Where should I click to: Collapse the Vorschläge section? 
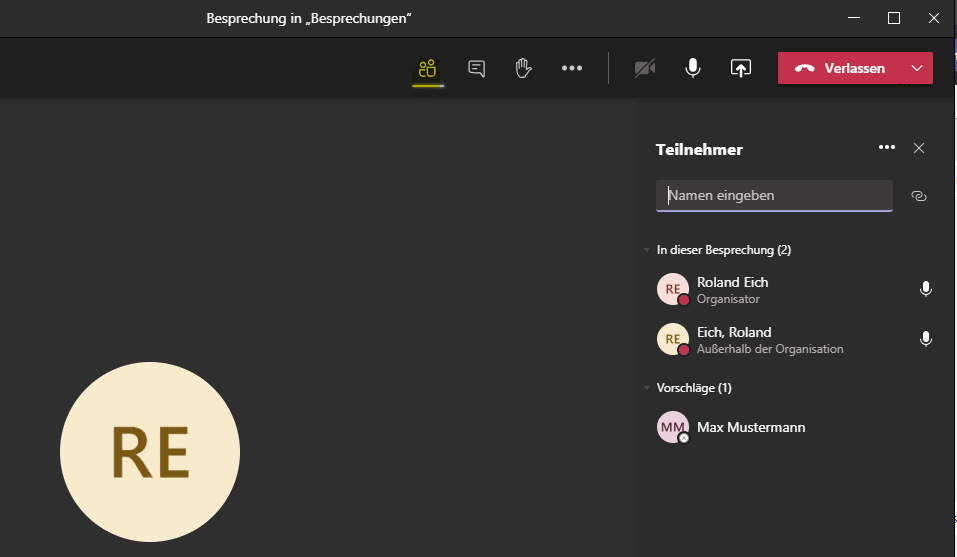(647, 387)
